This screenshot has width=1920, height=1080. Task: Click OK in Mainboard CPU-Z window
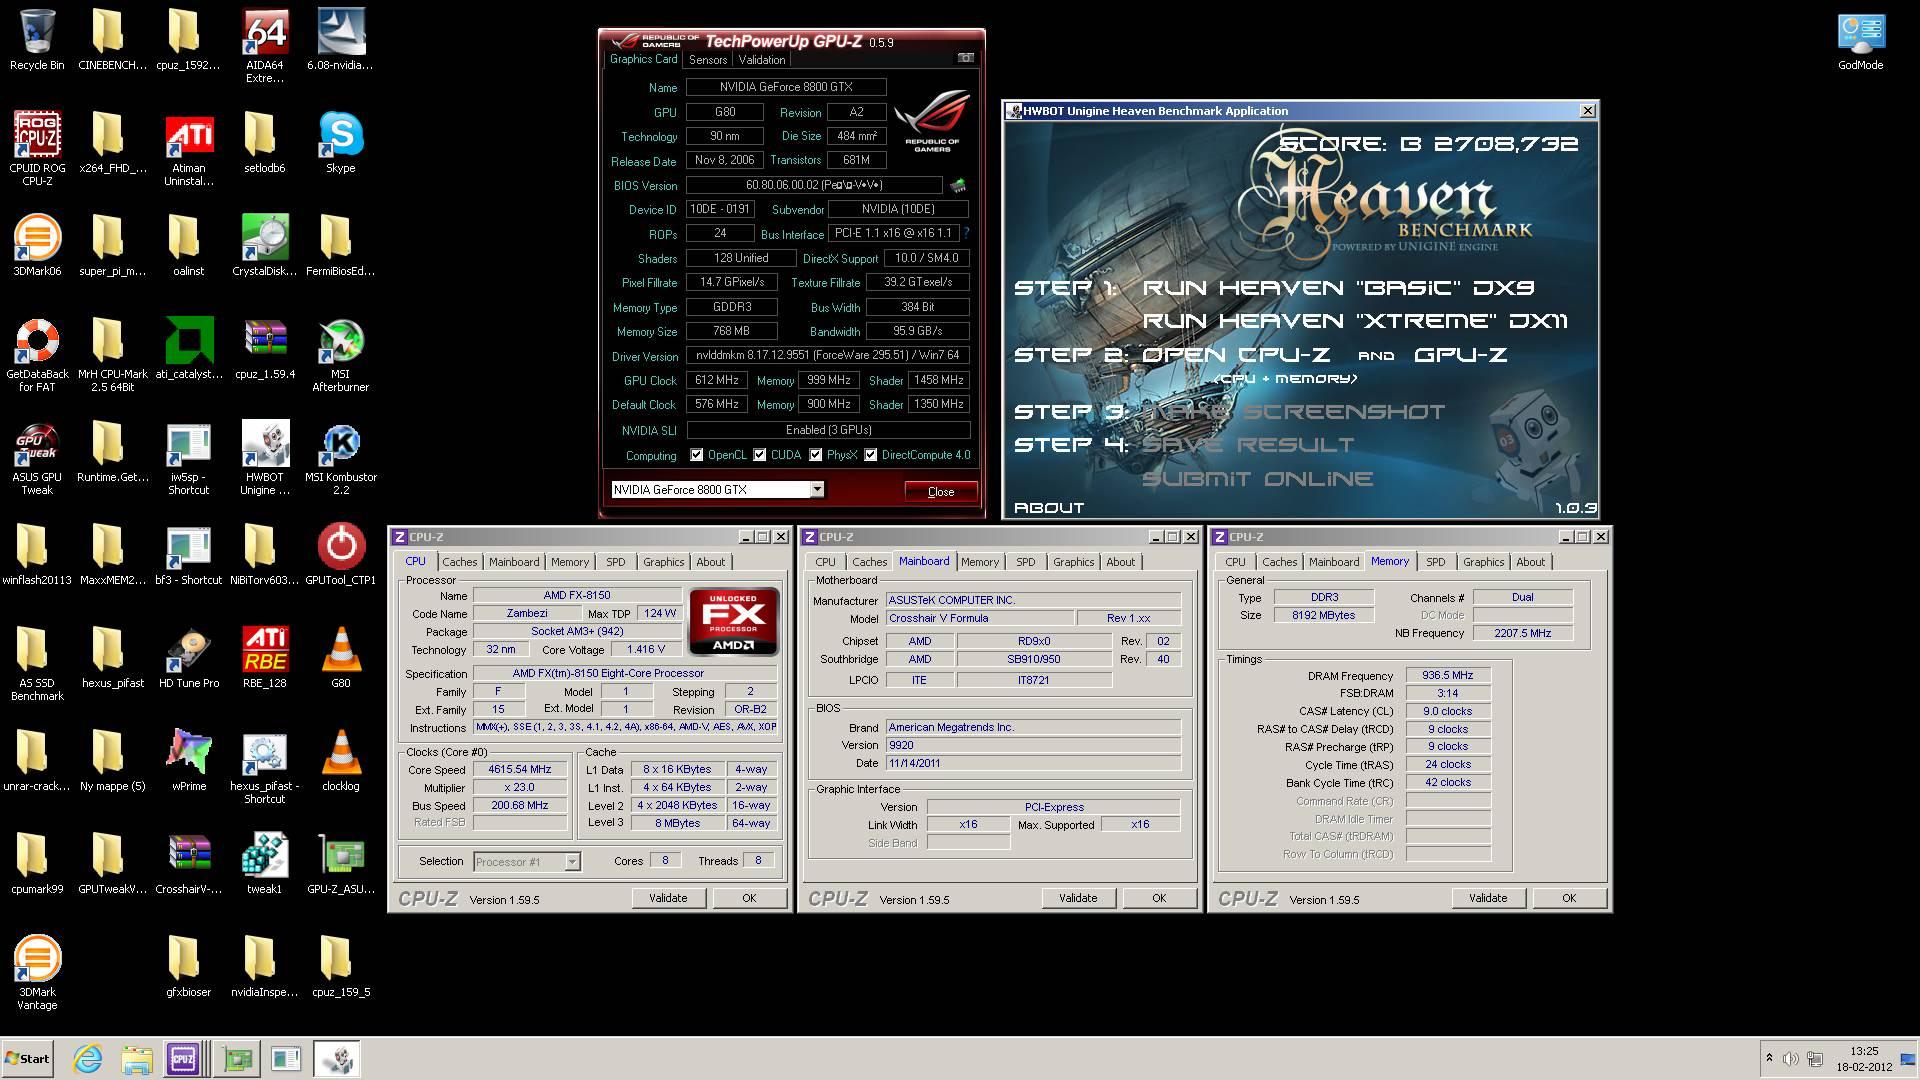click(1159, 898)
